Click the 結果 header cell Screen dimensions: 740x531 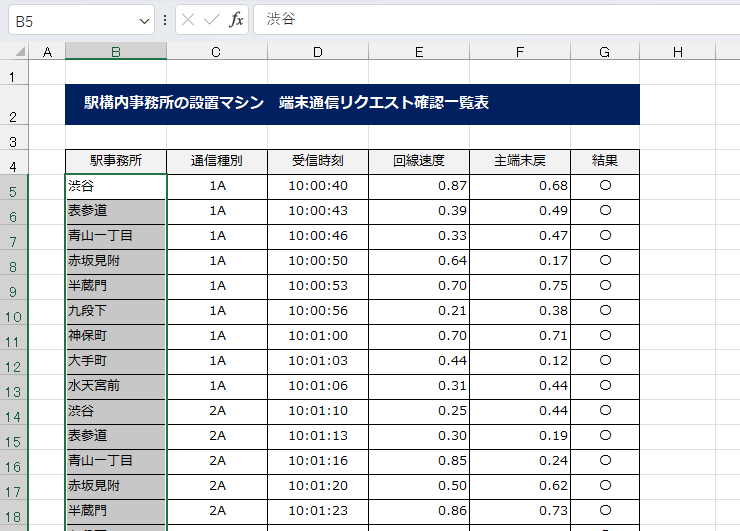604,161
